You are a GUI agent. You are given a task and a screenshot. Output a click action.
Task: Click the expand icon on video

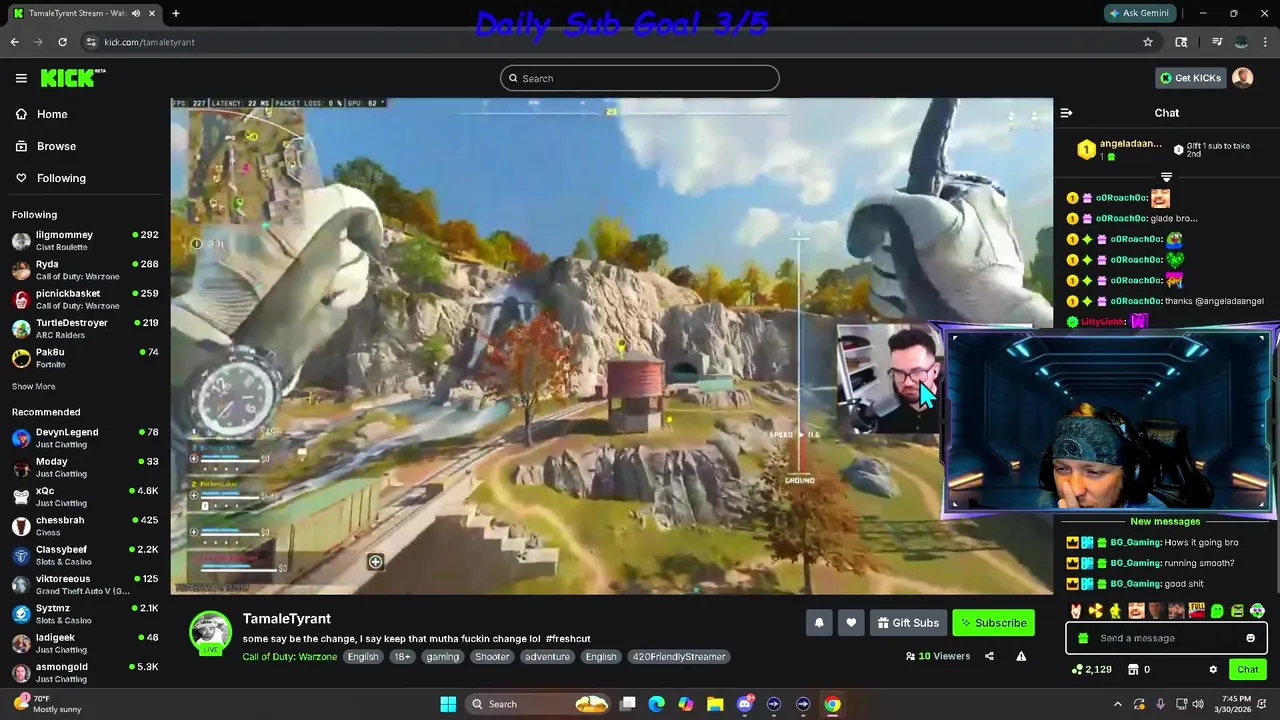point(375,562)
